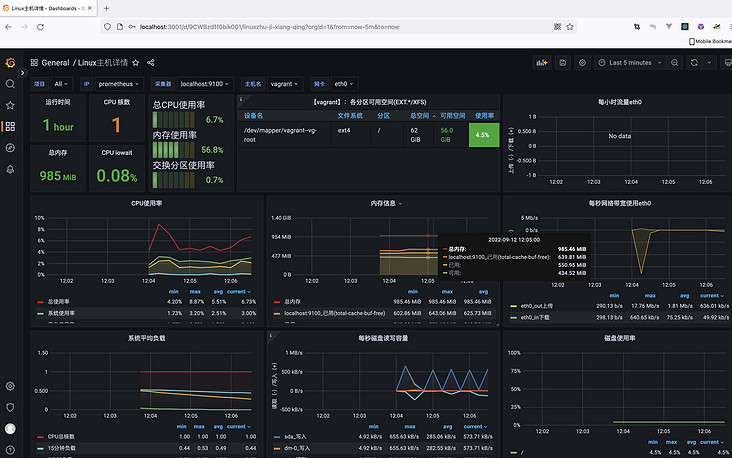Click the Grafana logo home button
Viewport: 732px width, 458px height.
[10, 62]
